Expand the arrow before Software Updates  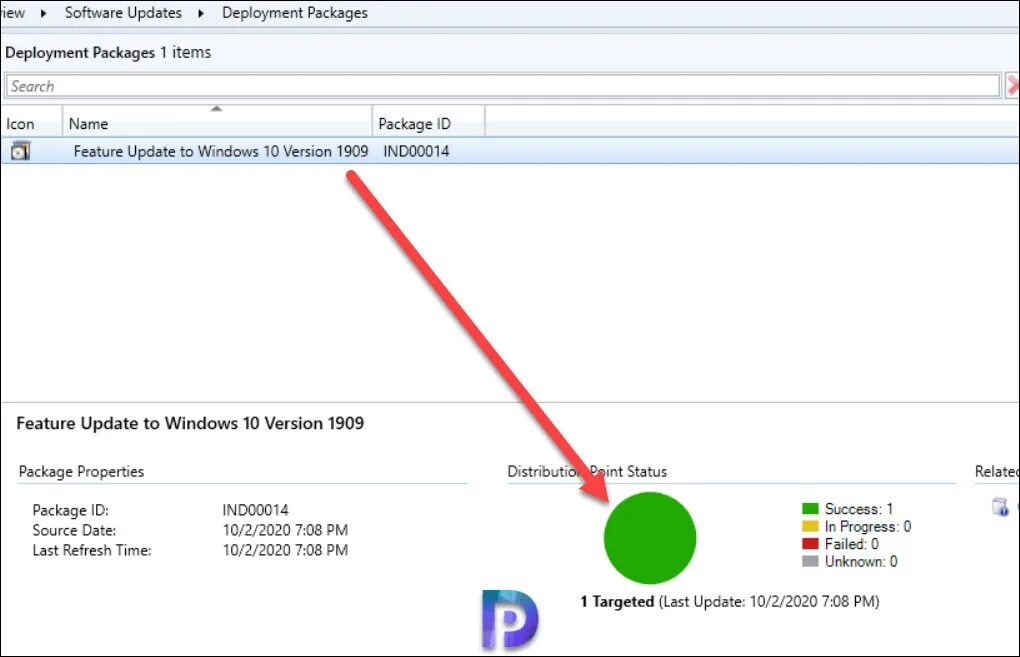pos(44,13)
